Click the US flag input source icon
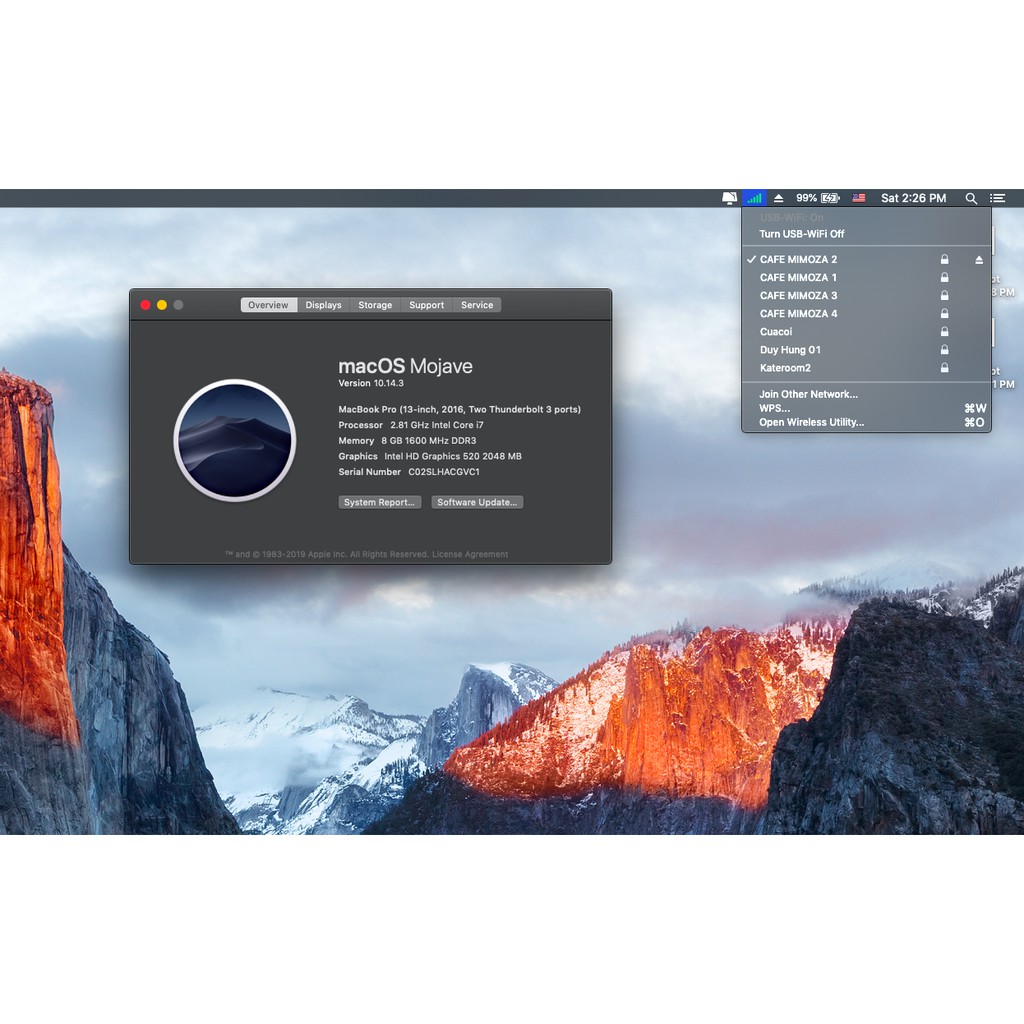1024x1024 pixels. tap(858, 198)
